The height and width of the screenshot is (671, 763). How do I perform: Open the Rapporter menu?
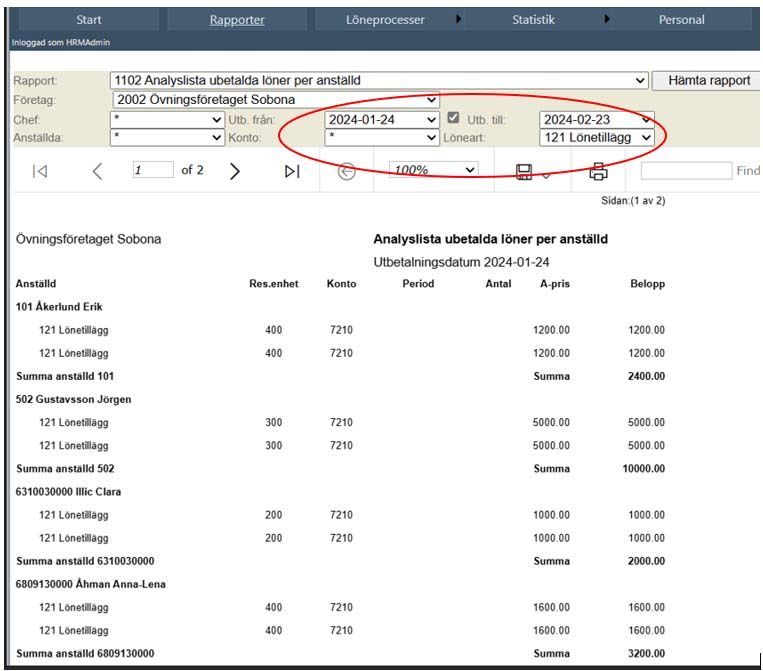(x=237, y=20)
